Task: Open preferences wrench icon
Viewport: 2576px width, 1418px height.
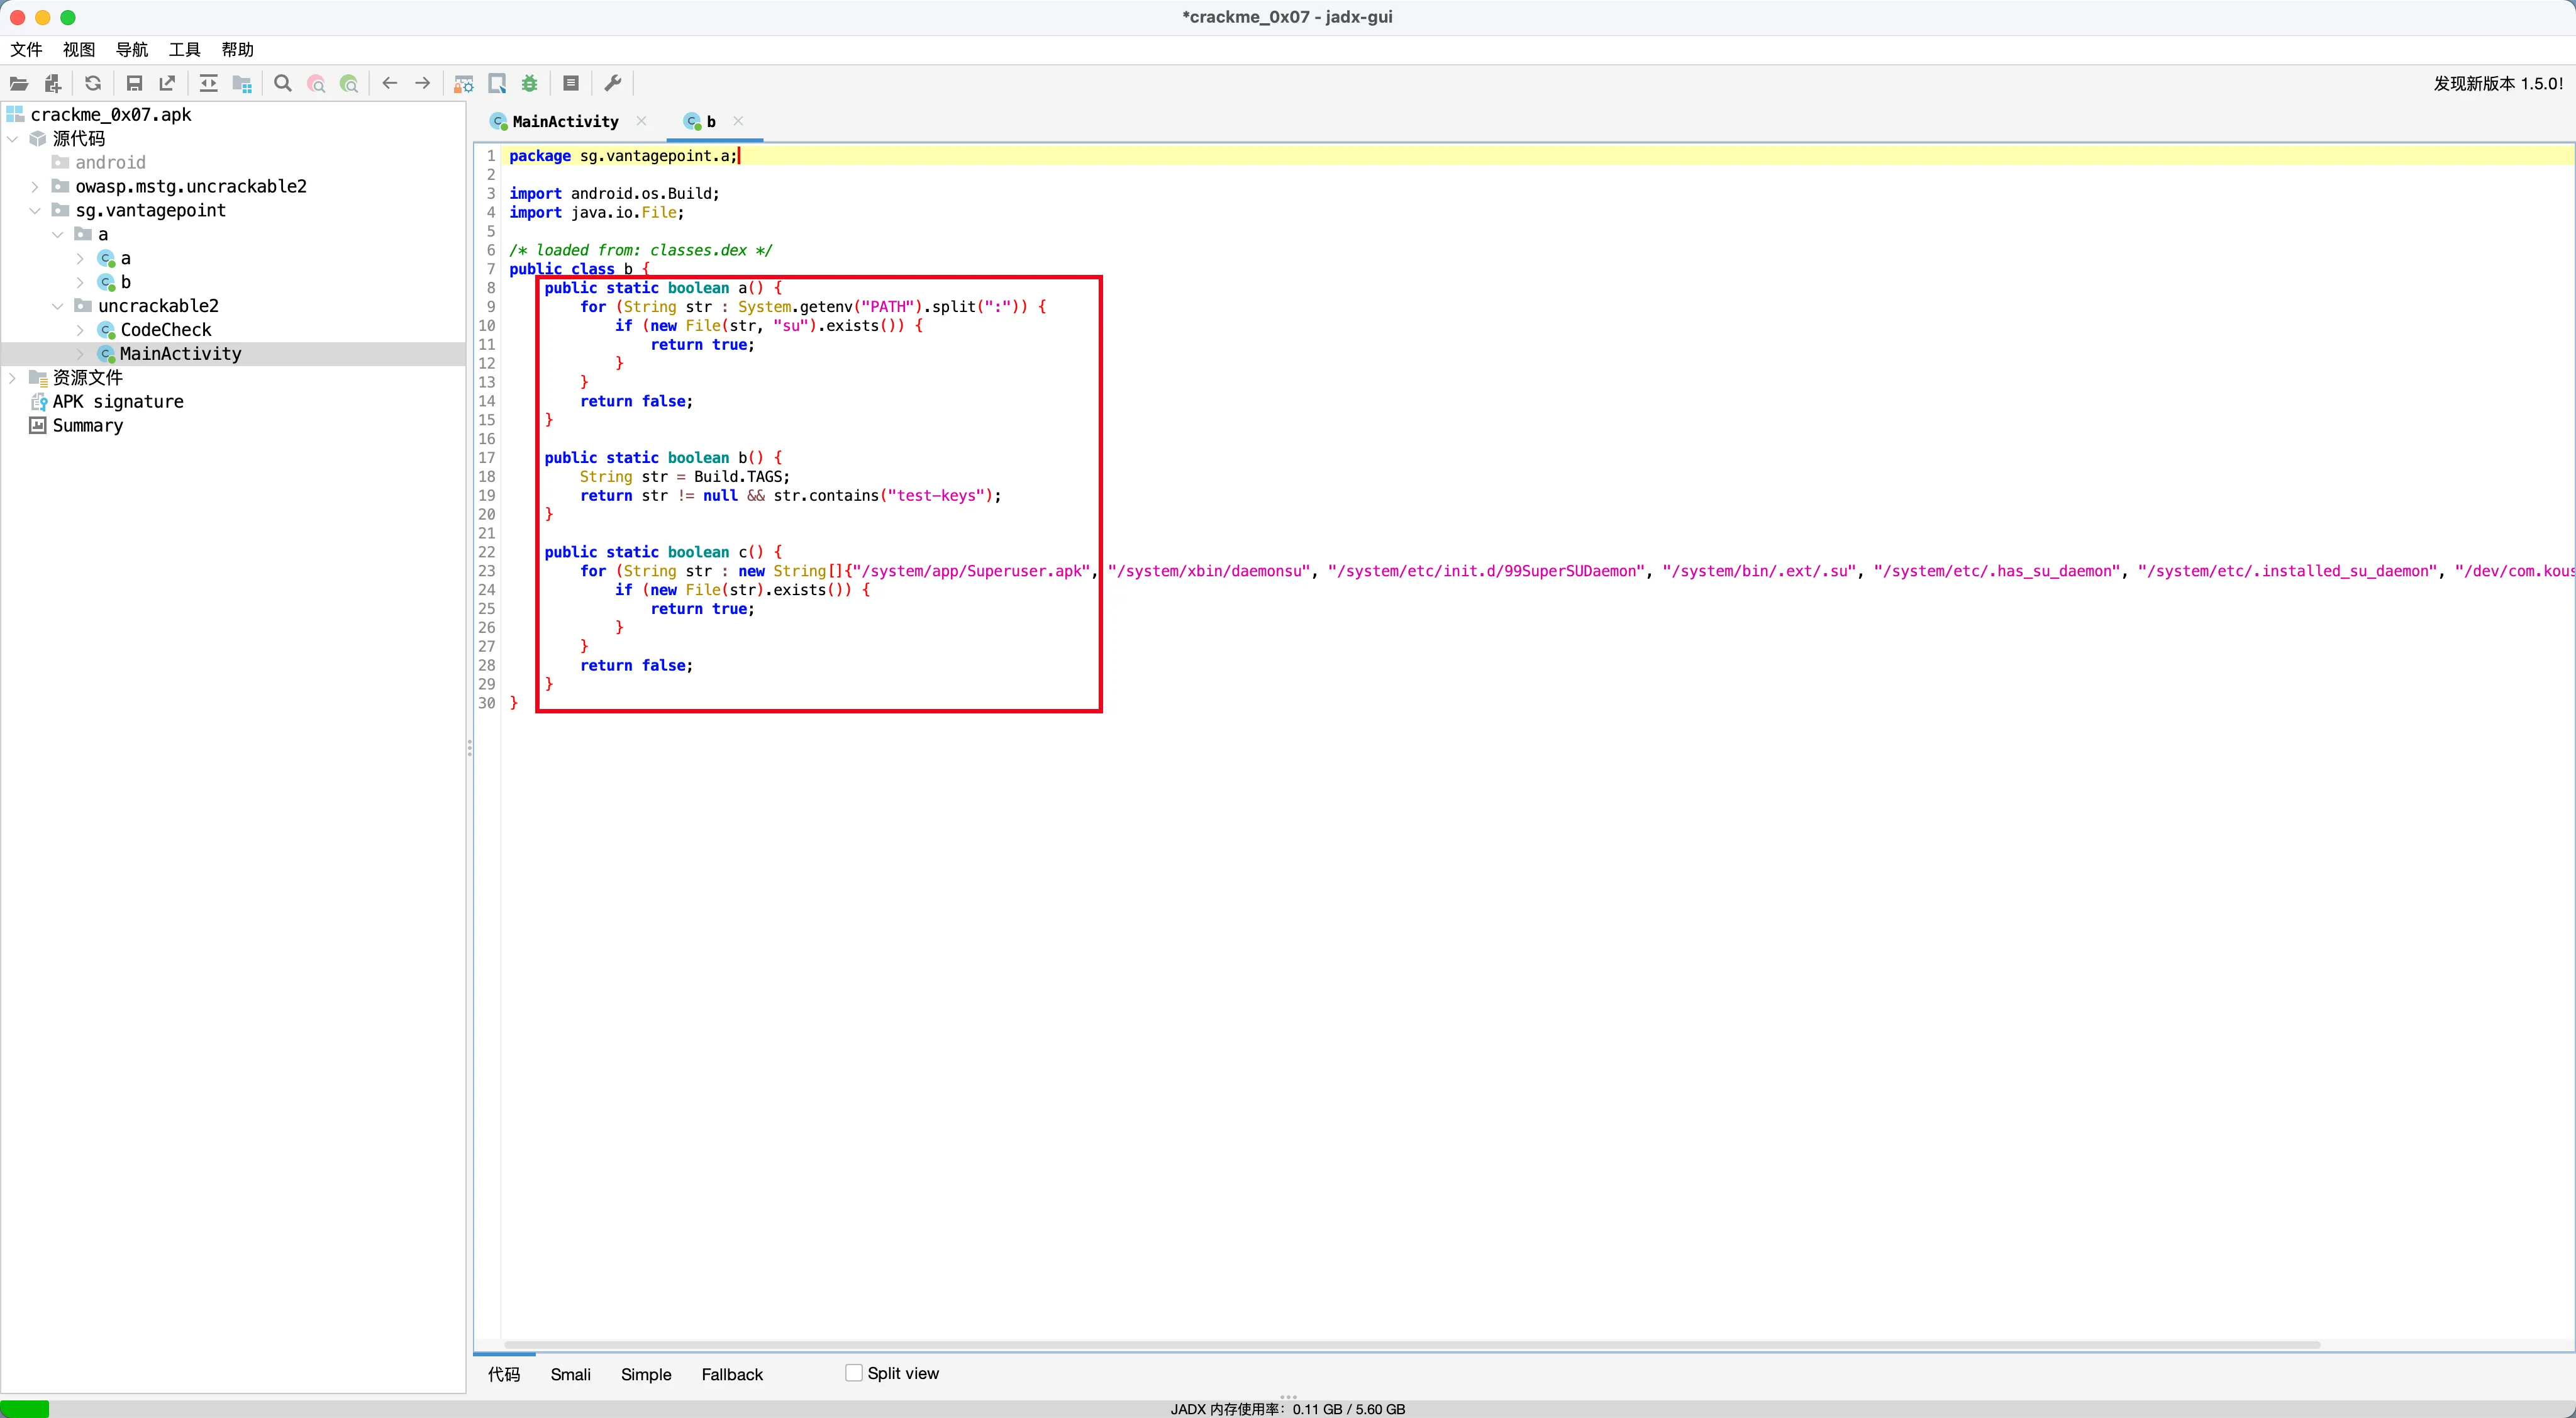Action: (x=613, y=84)
